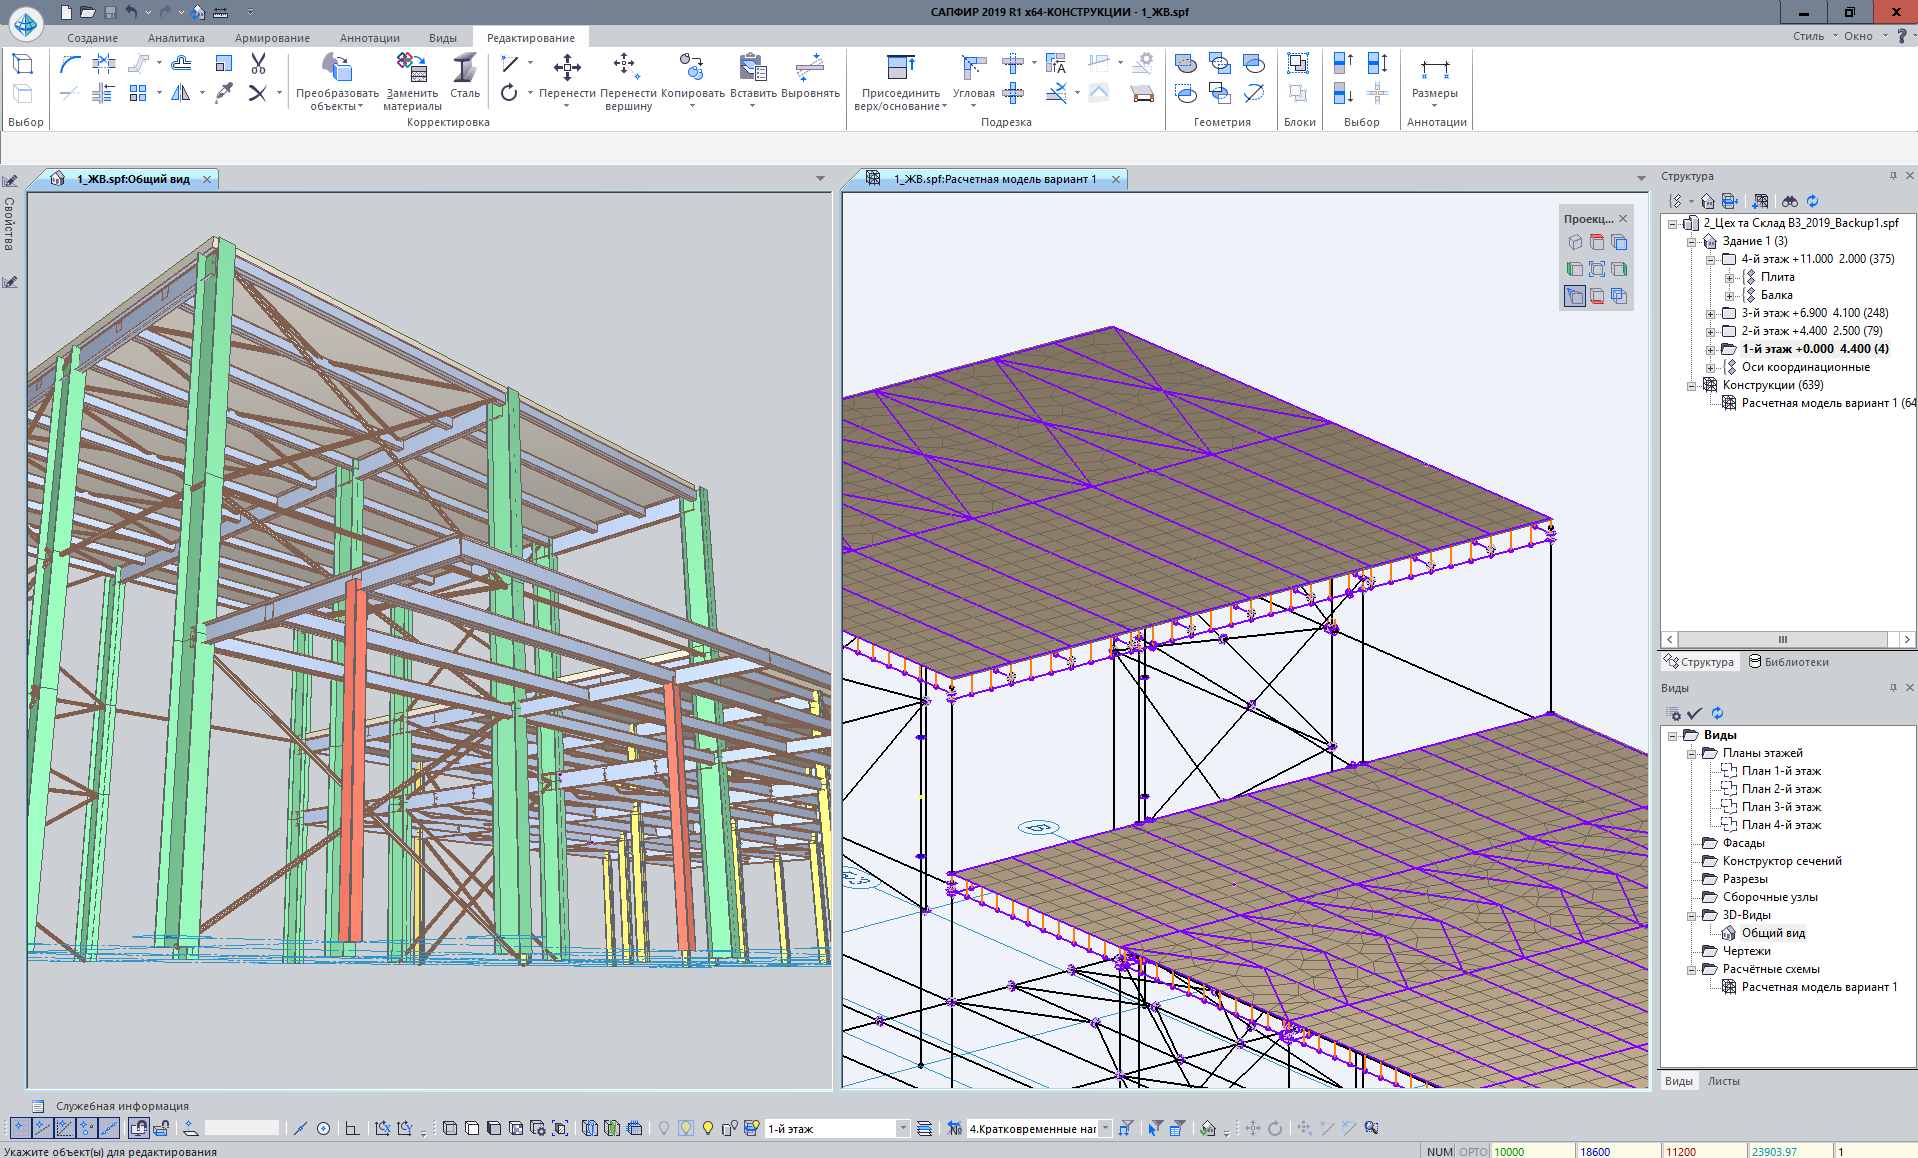
Task: Collapse the Здание 1 (3) tree node
Action: tap(1691, 241)
